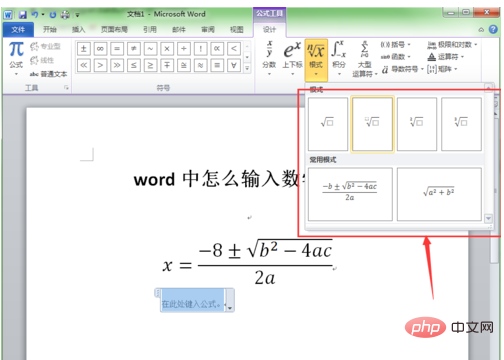Screen dimensions: 504x360
Task: Open the 导数符号 accent dropdown
Action: click(x=402, y=69)
